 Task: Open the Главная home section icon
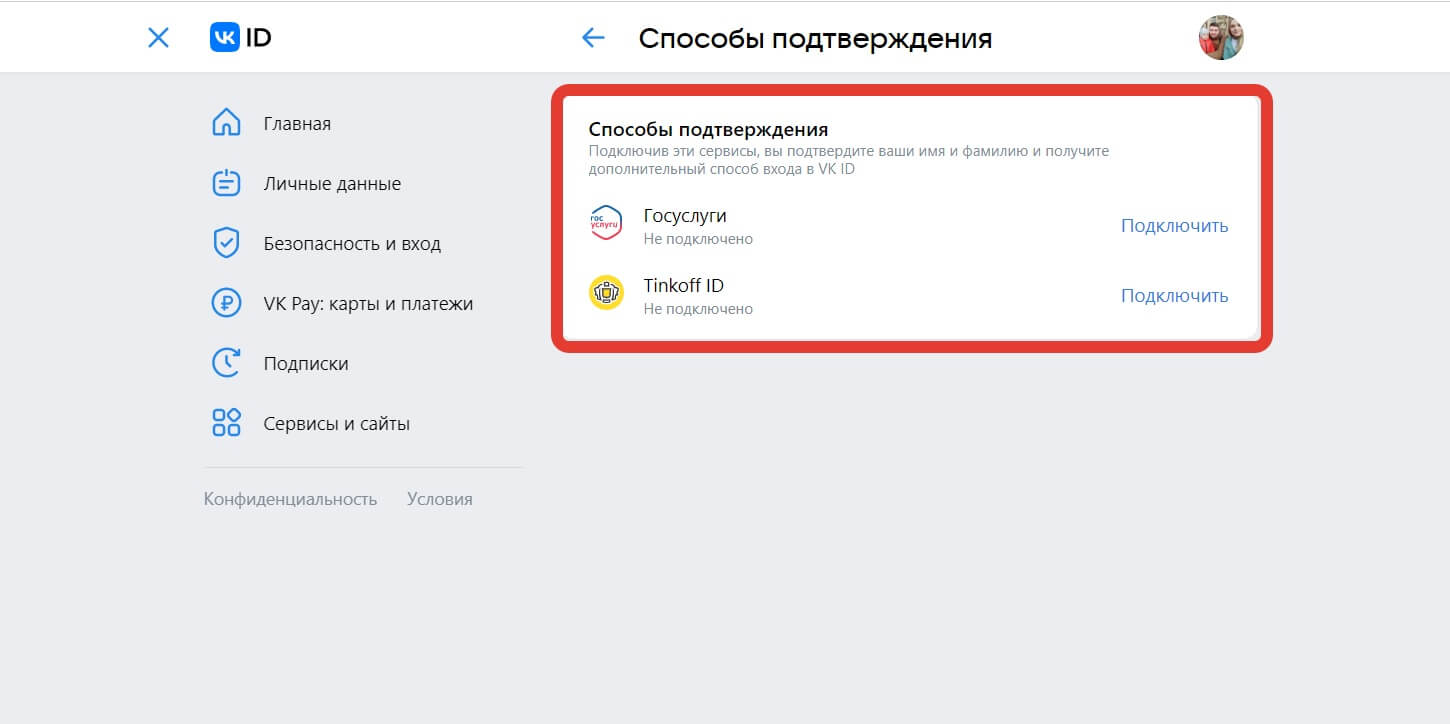tap(226, 123)
